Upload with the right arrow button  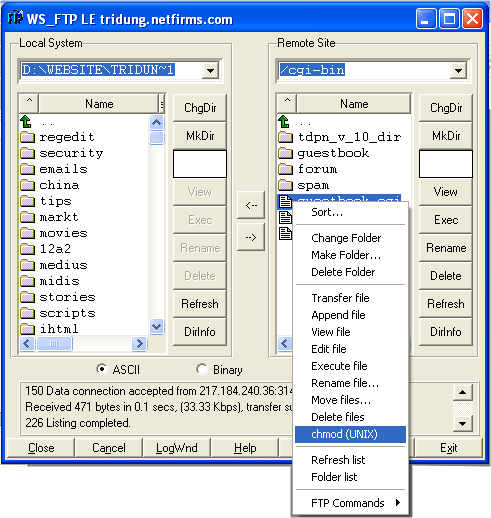[251, 237]
